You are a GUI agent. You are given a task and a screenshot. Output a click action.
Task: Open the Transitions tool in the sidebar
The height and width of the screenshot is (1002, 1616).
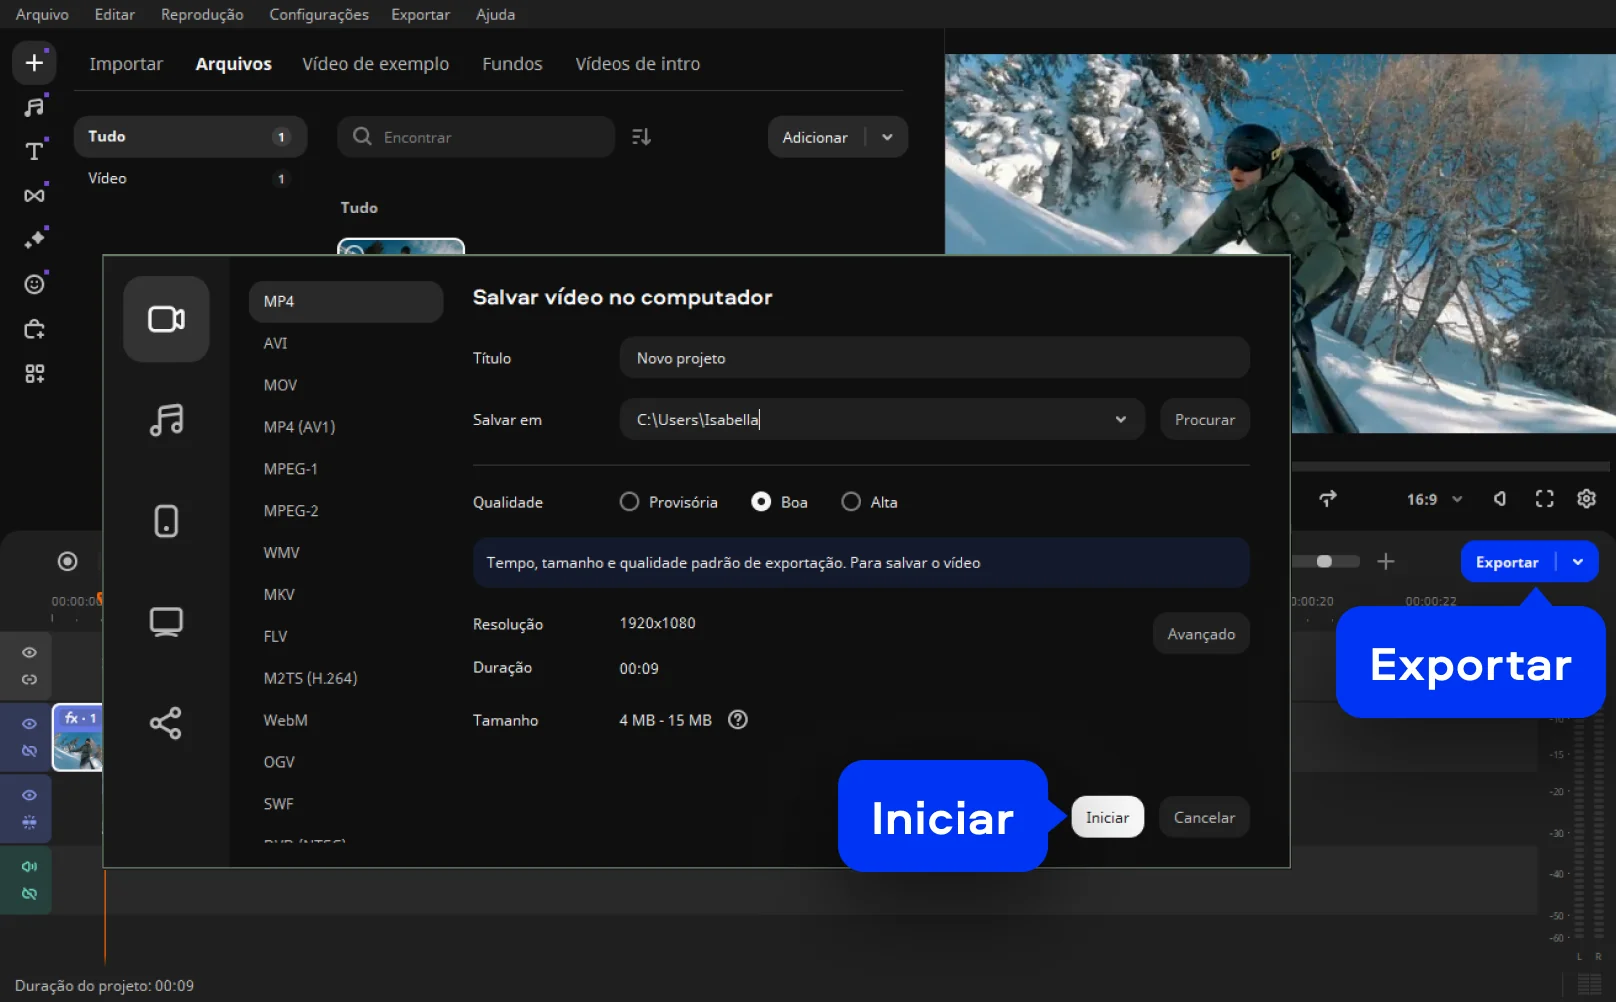tap(34, 195)
